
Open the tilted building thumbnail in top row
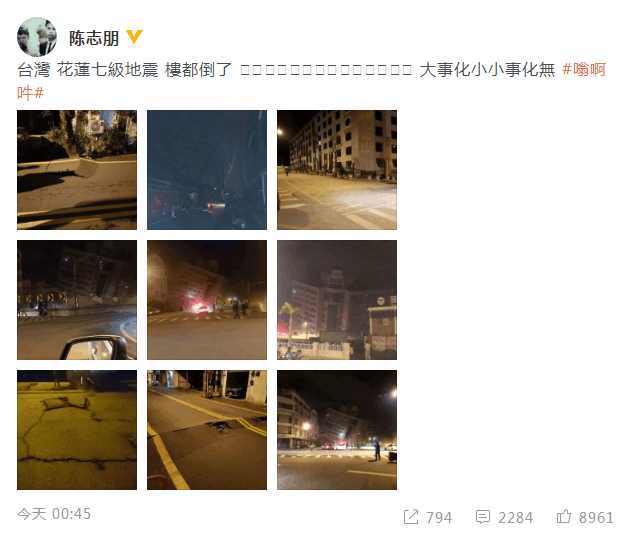pos(337,170)
